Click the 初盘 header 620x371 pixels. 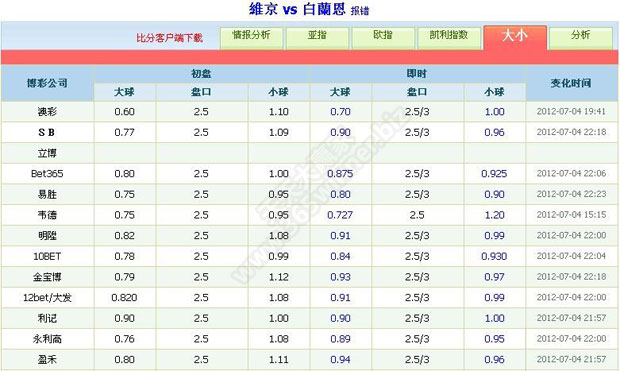(201, 74)
